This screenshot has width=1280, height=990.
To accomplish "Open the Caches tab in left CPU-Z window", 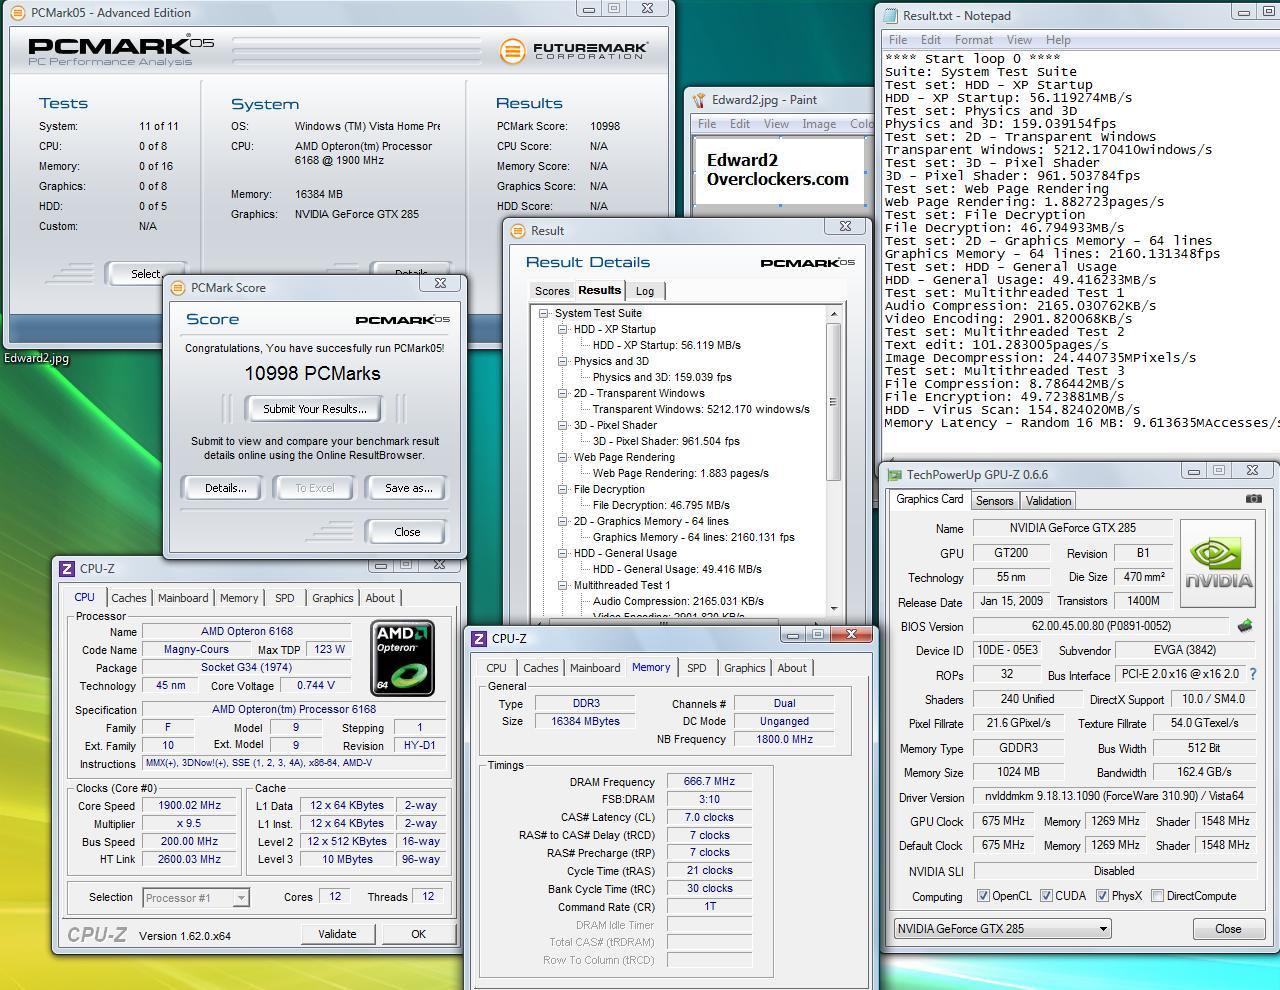I will 128,598.
